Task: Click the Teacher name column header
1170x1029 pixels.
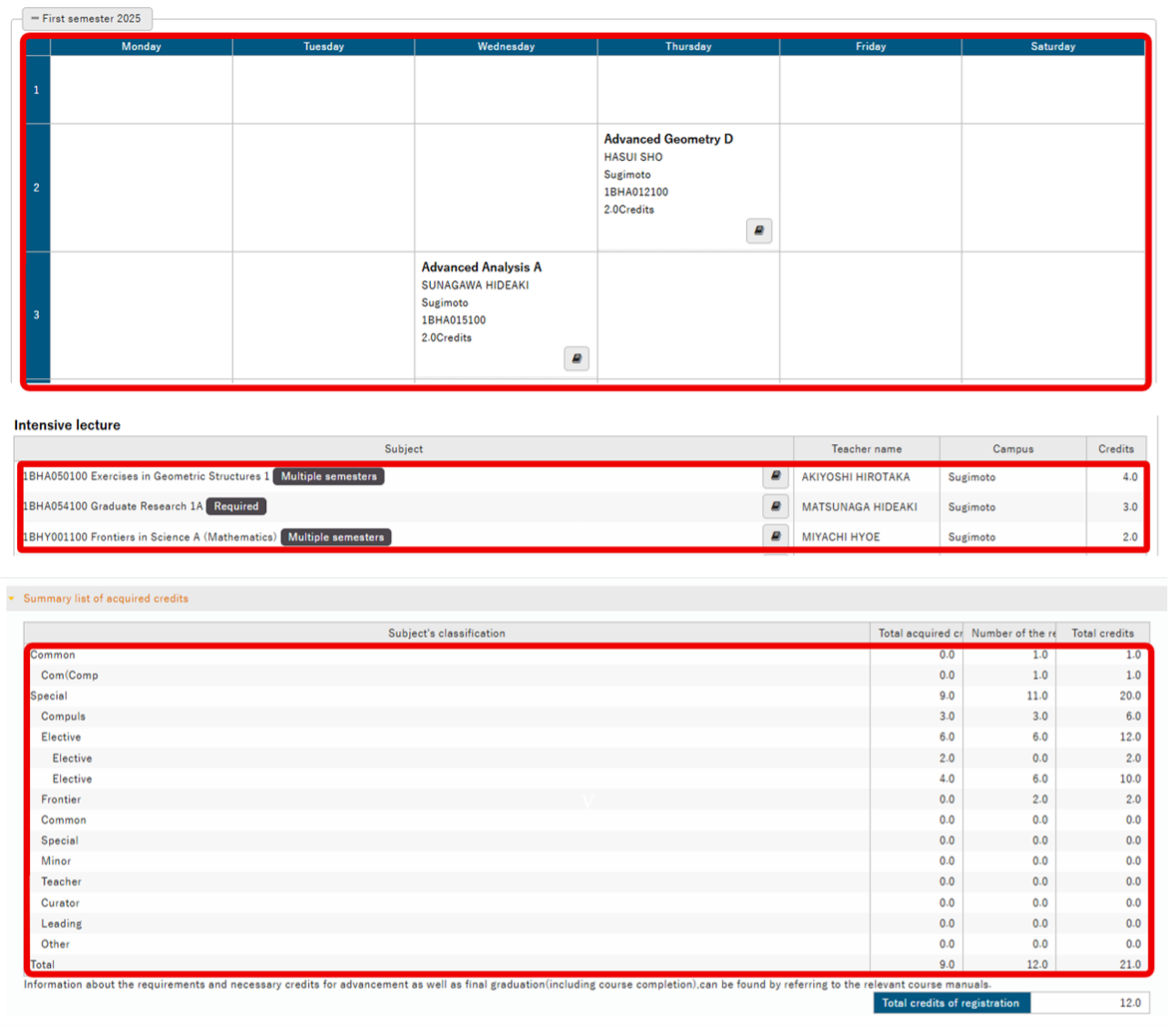Action: click(866, 449)
